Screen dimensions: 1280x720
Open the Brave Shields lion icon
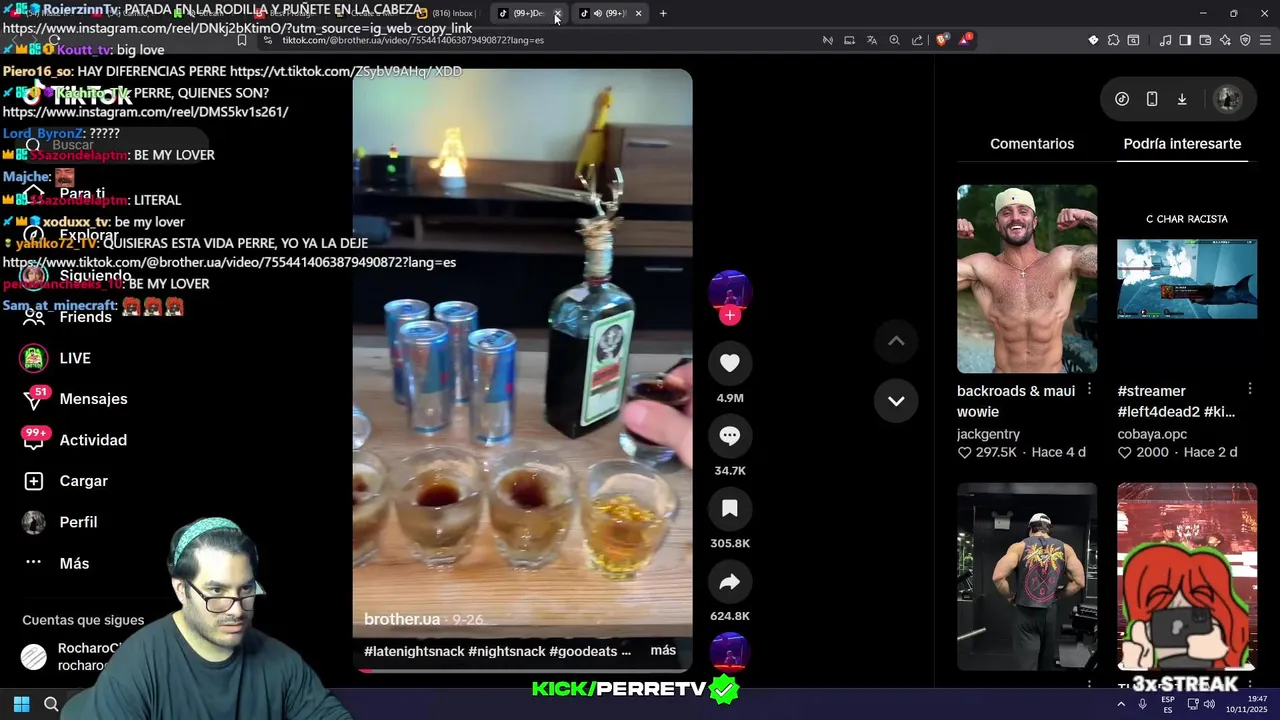pyautogui.click(x=942, y=40)
